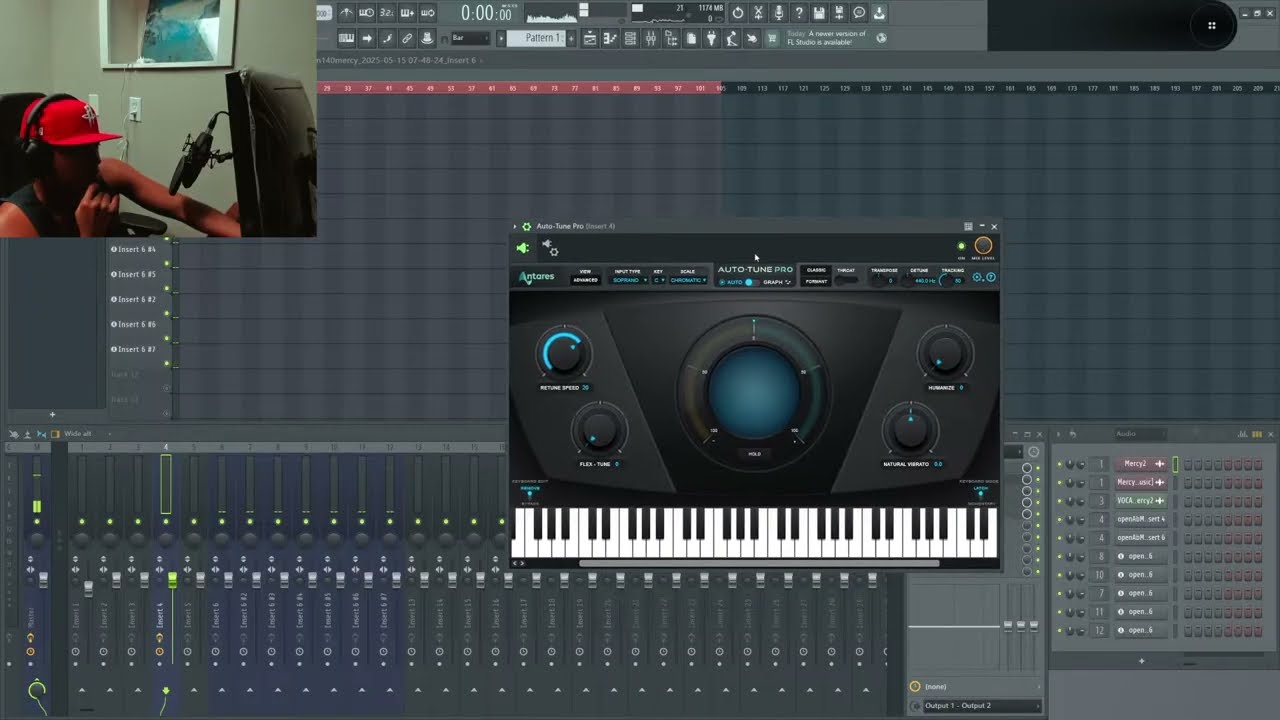
Task: Open the Audio channel filter dropdown
Action: coord(1140,434)
